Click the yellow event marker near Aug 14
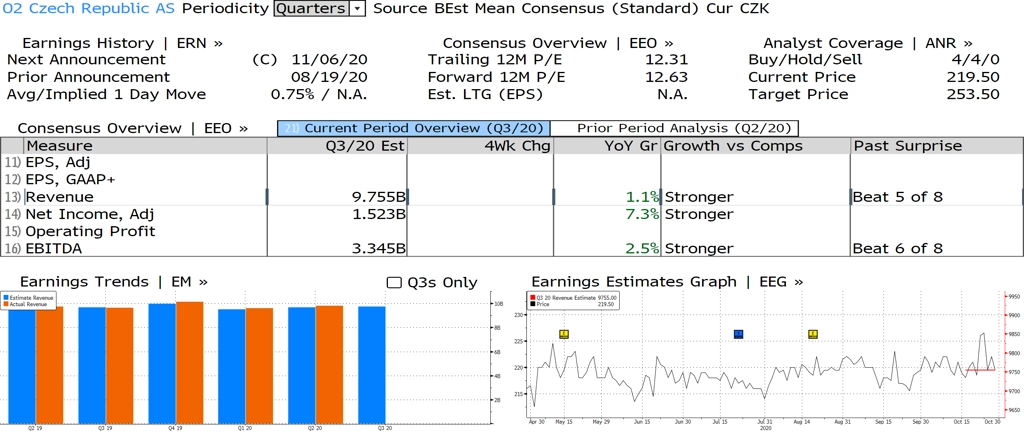Viewport: 1024px width, 434px height. coord(813,334)
